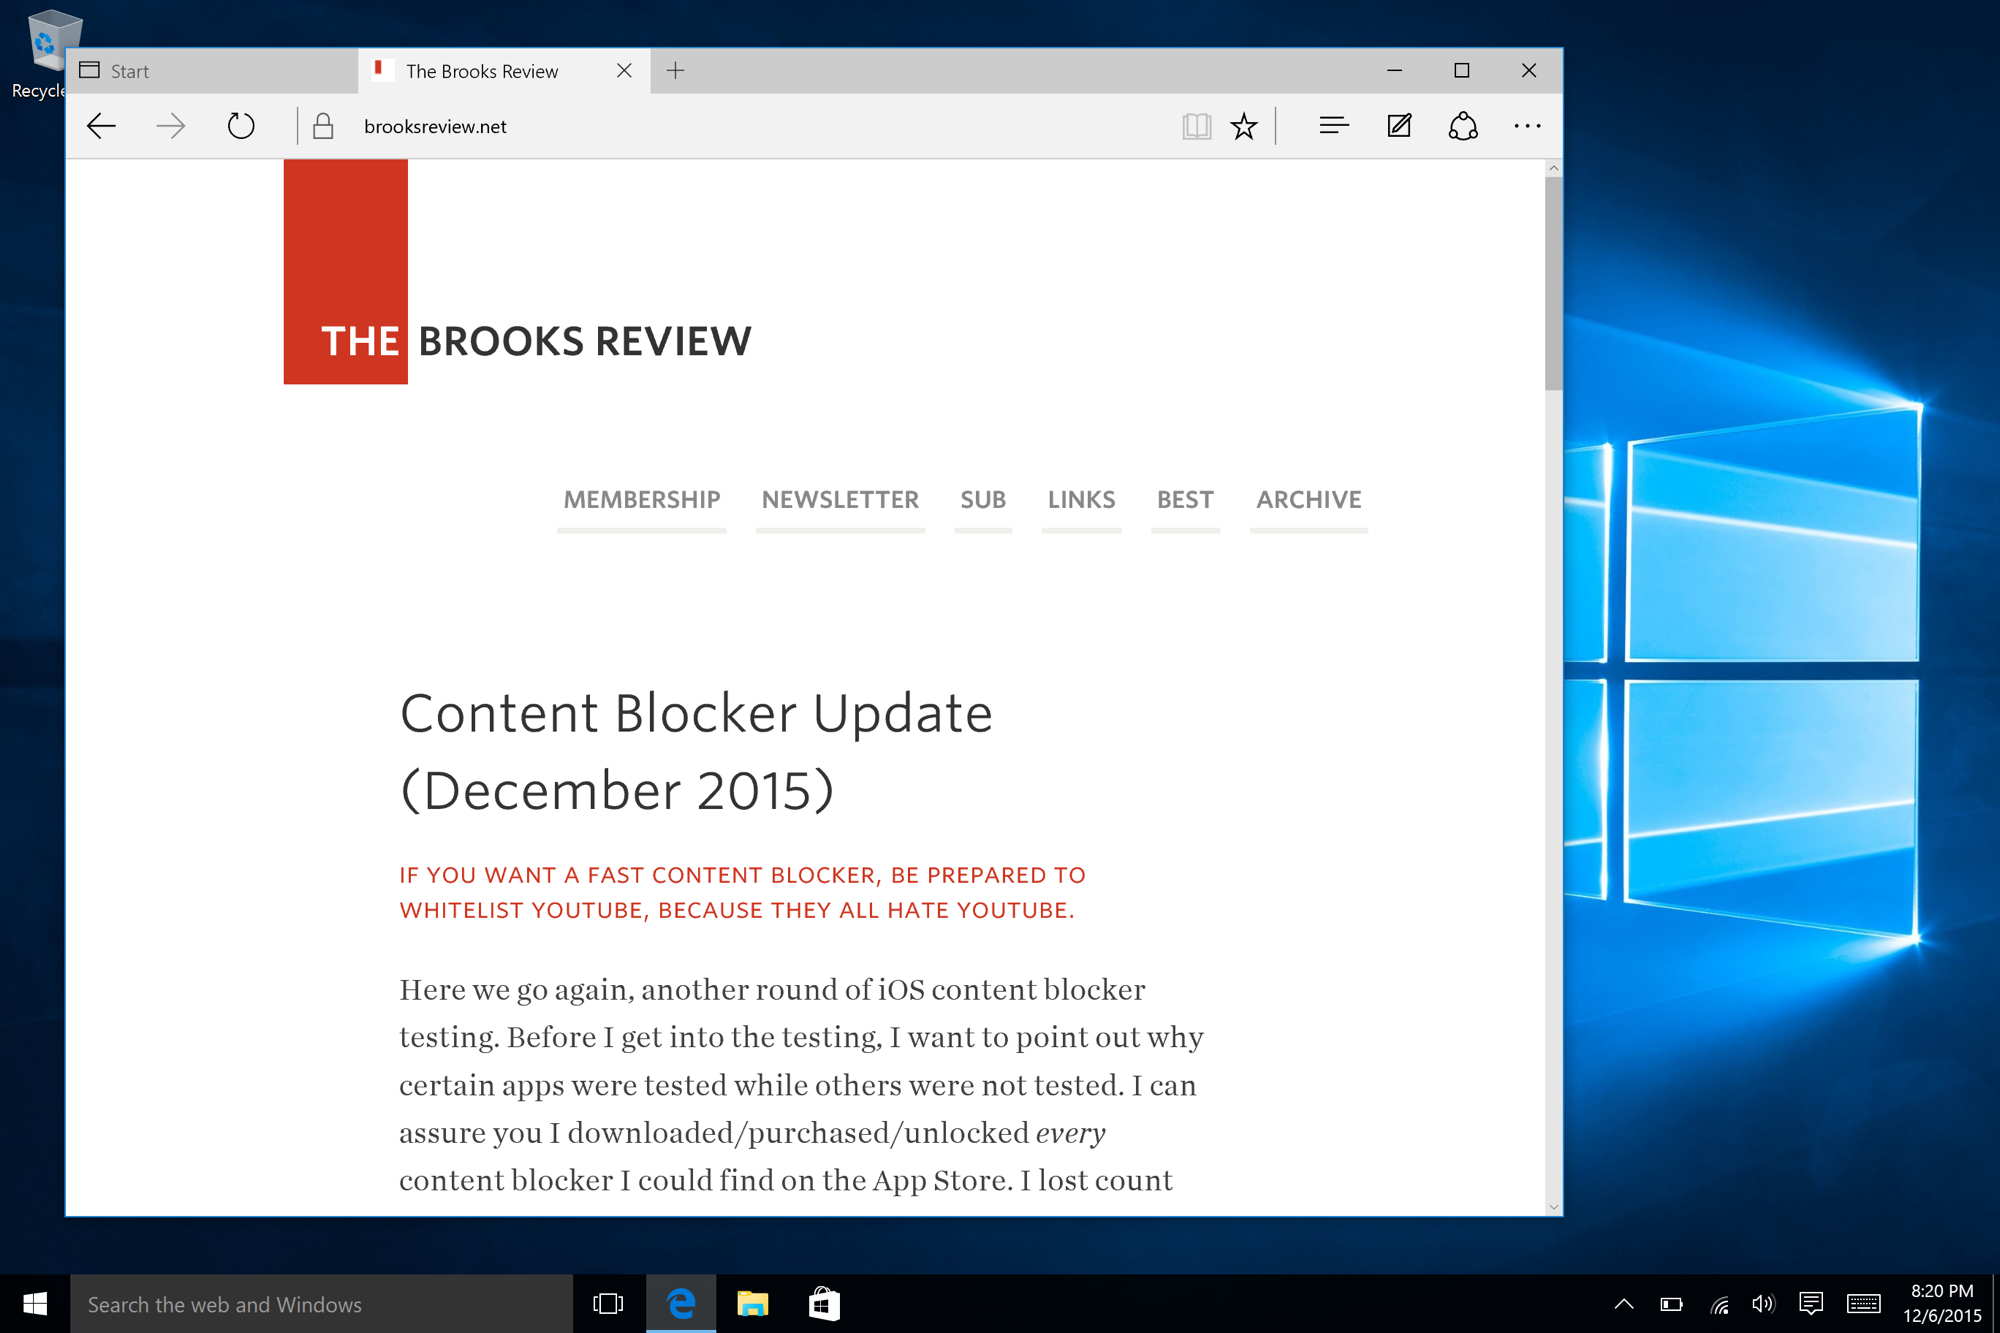Click the Search the web and Windows box

coord(321,1304)
